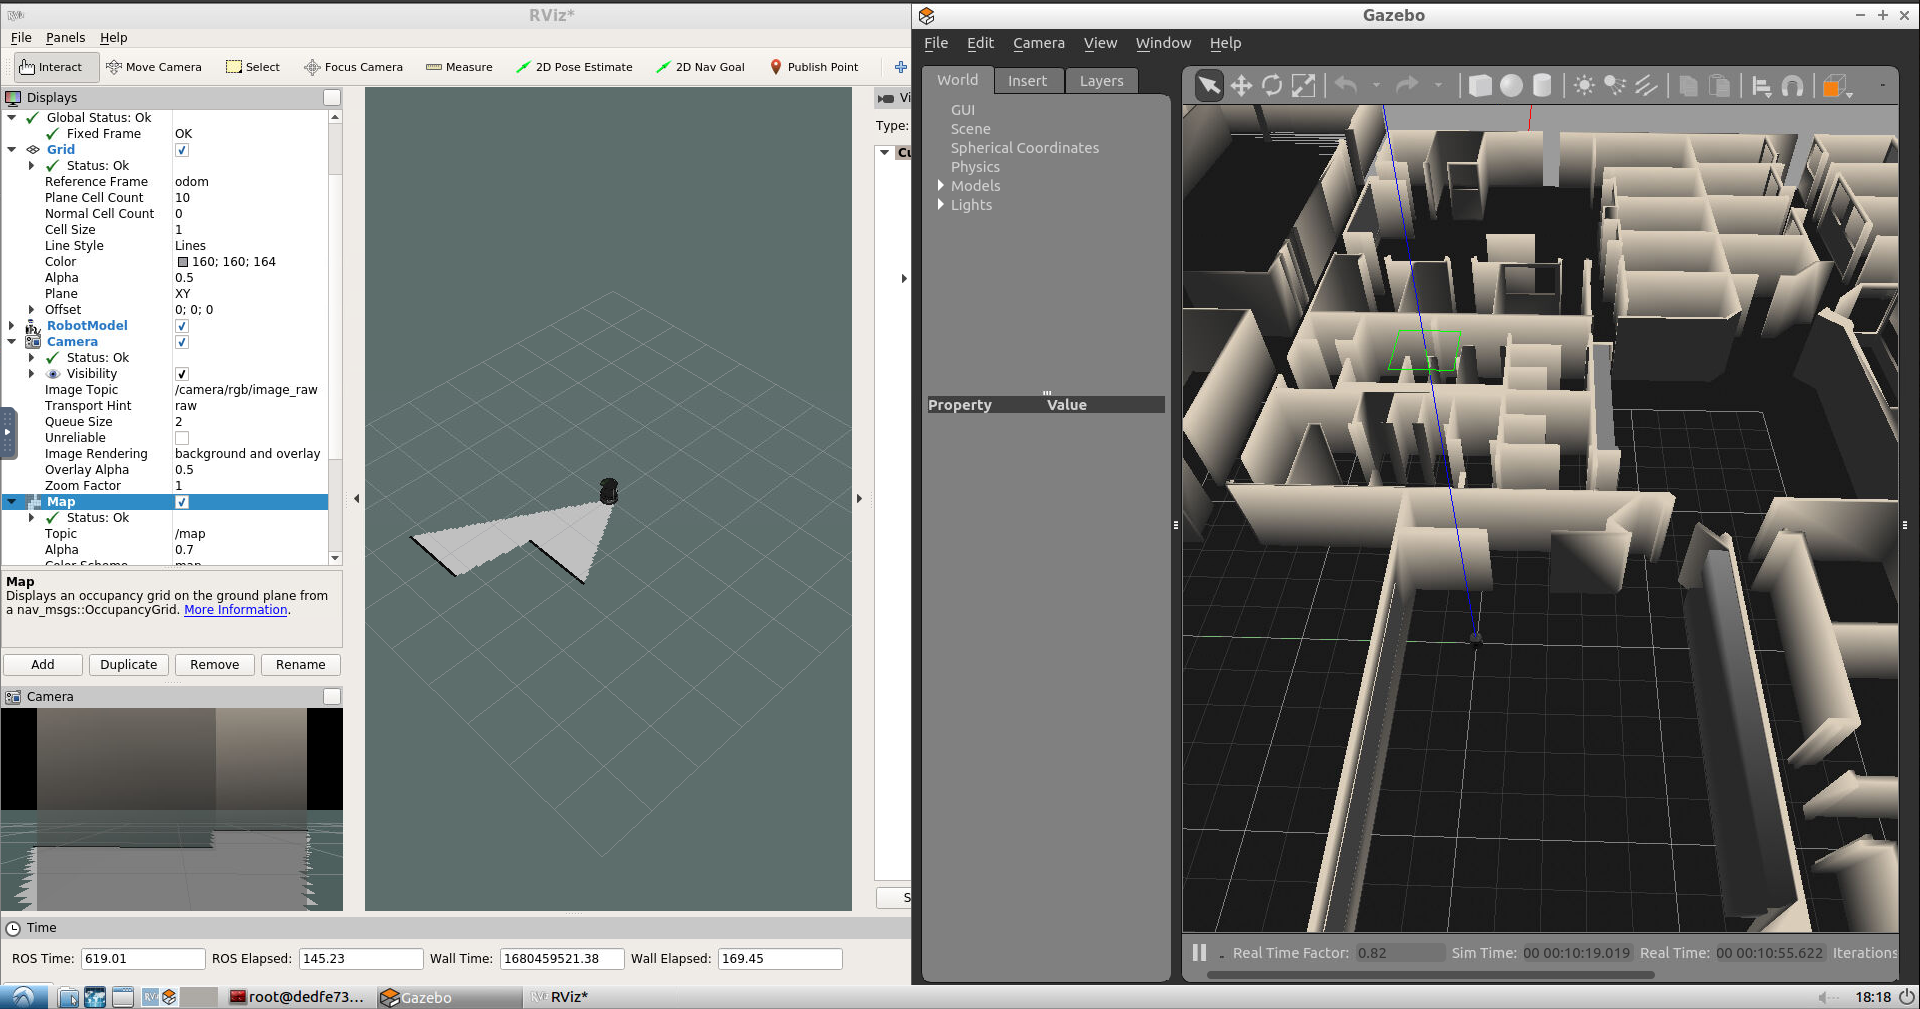Image resolution: width=1920 pixels, height=1009 pixels.
Task: Open the RViz Panels menu
Action: [x=65, y=38]
